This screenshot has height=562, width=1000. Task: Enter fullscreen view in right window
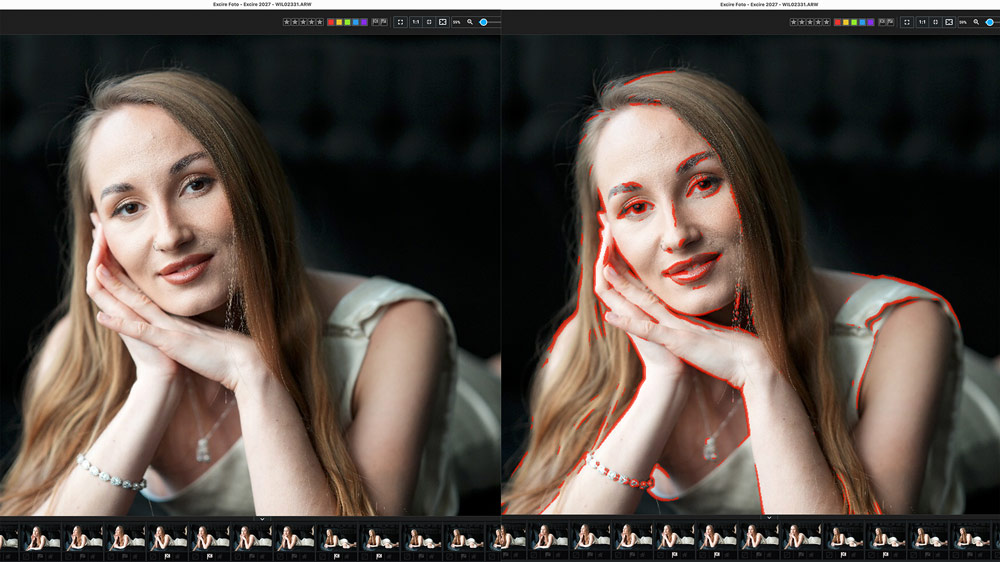(x=907, y=22)
